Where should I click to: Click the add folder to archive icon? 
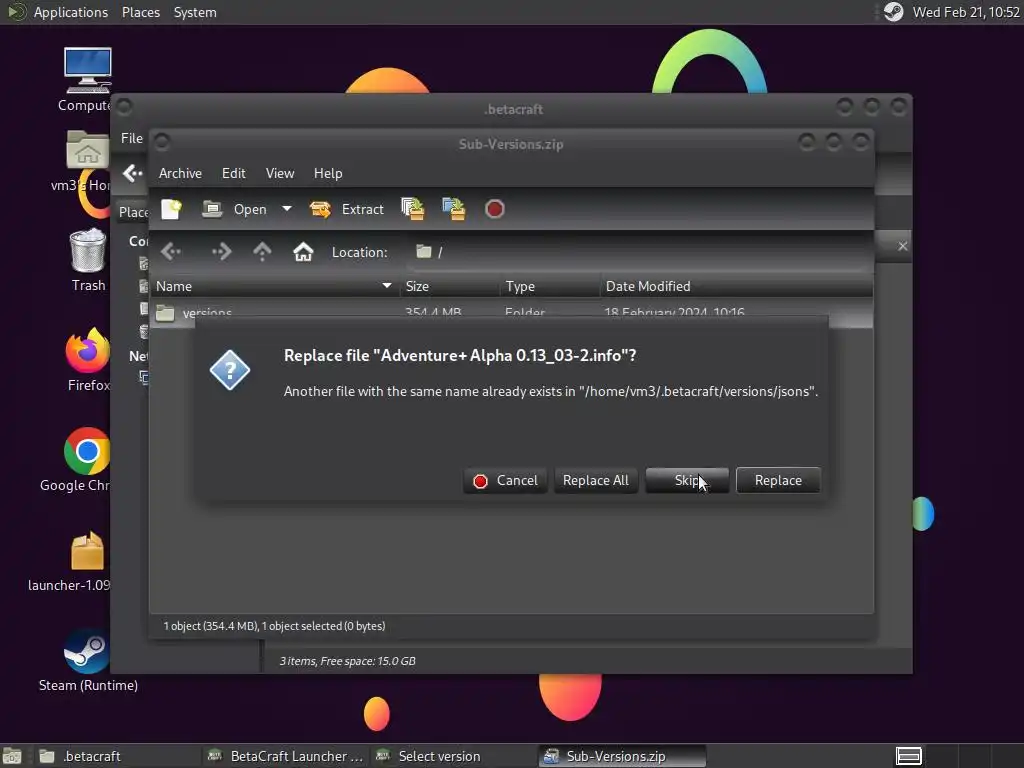[x=454, y=209]
